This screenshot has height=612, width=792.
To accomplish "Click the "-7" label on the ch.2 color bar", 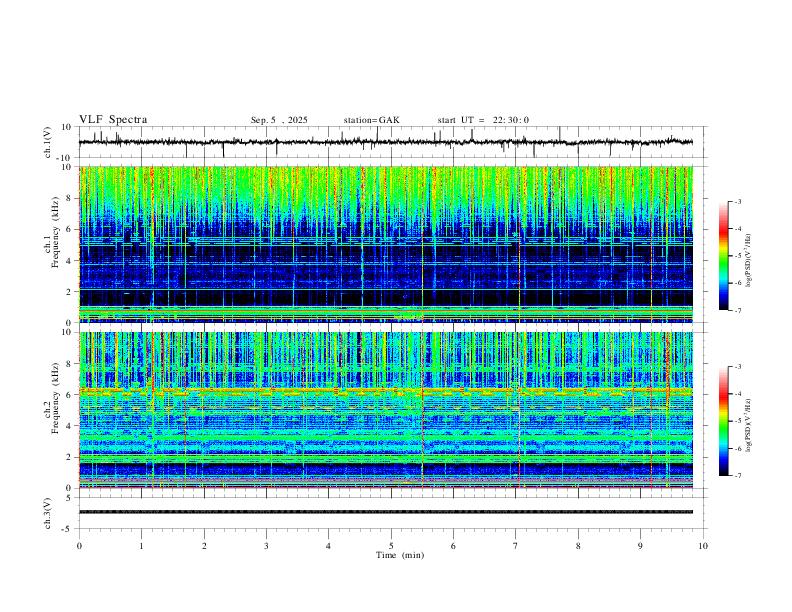I will [737, 476].
